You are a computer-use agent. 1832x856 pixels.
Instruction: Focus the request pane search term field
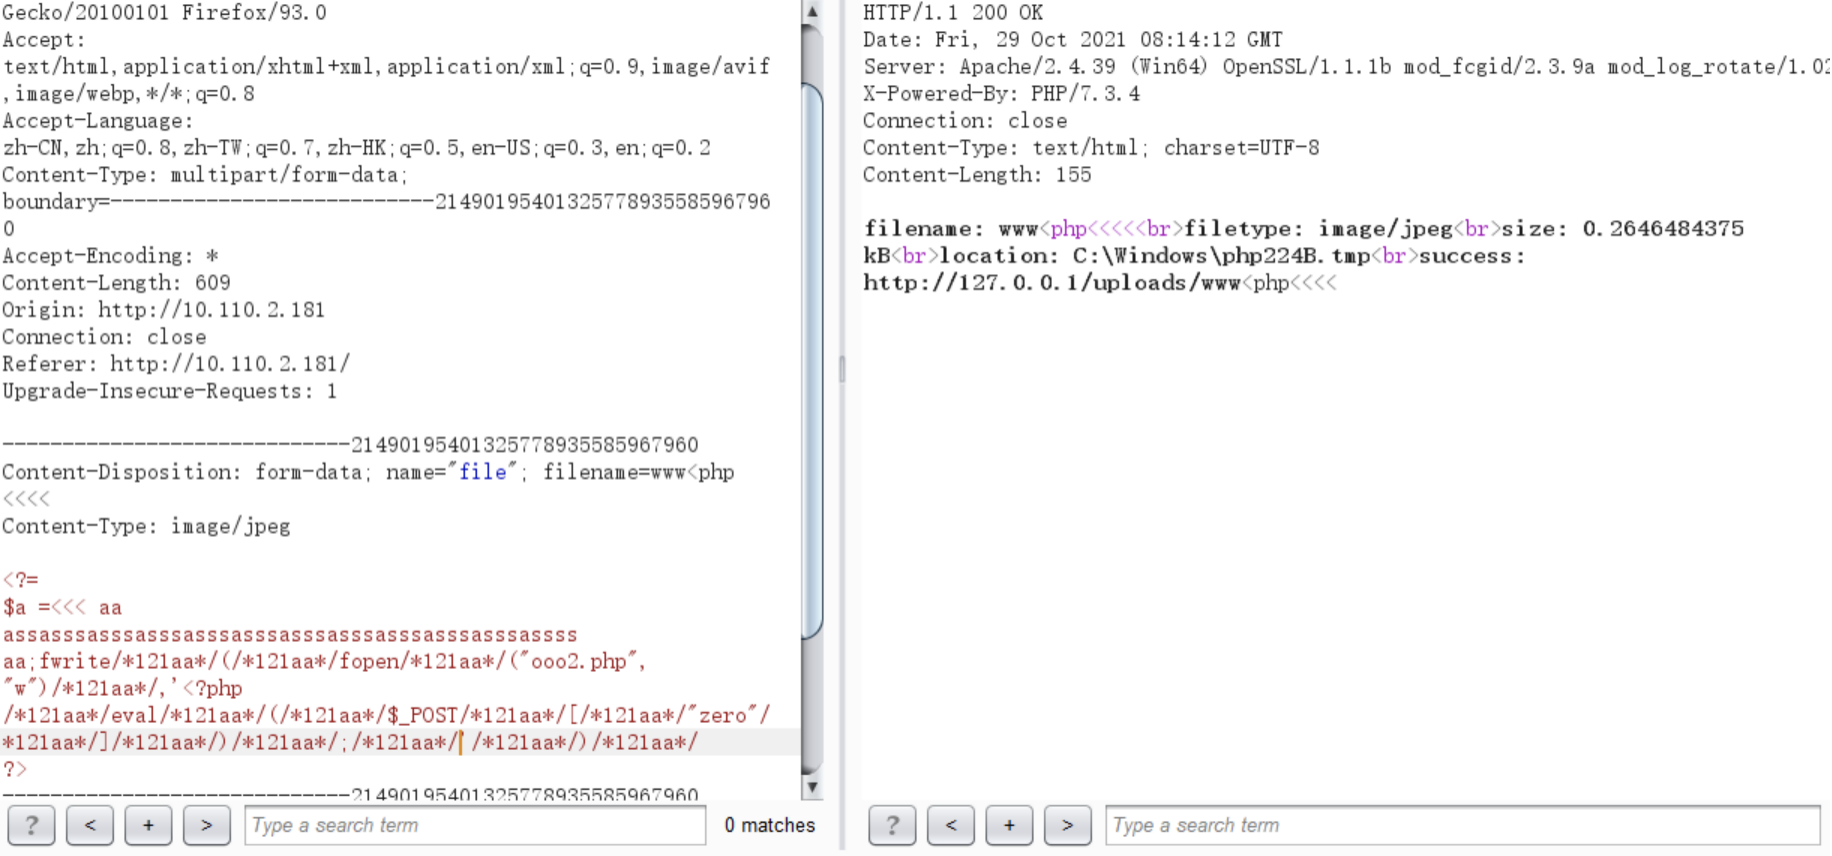(475, 825)
